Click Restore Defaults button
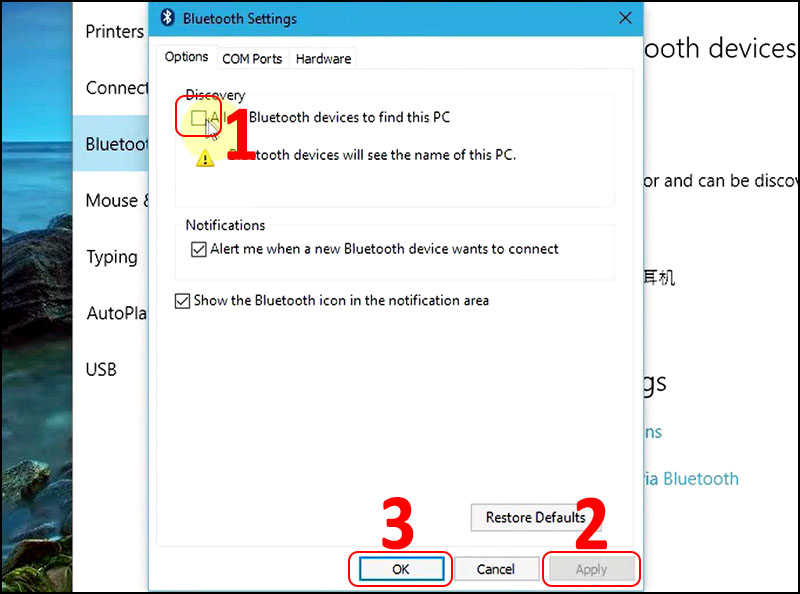 tap(535, 517)
